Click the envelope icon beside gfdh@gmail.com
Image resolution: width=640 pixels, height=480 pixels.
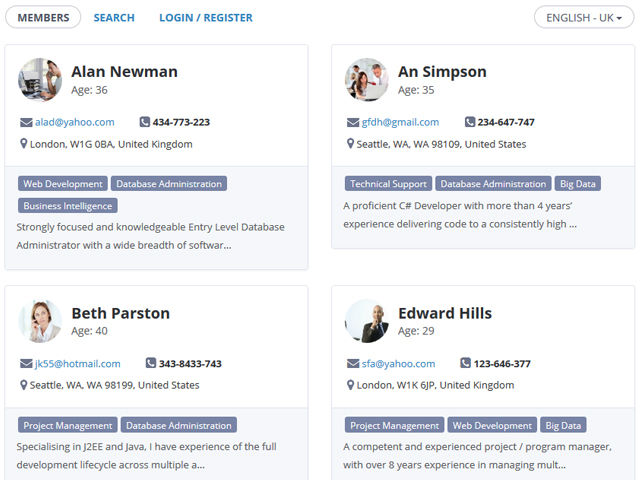pos(353,122)
